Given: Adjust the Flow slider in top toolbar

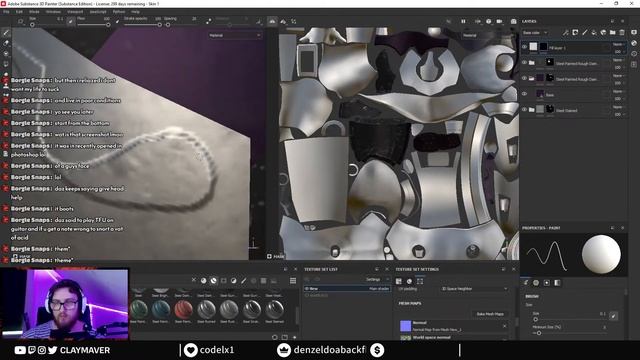Looking at the screenshot, I should 93,25.
